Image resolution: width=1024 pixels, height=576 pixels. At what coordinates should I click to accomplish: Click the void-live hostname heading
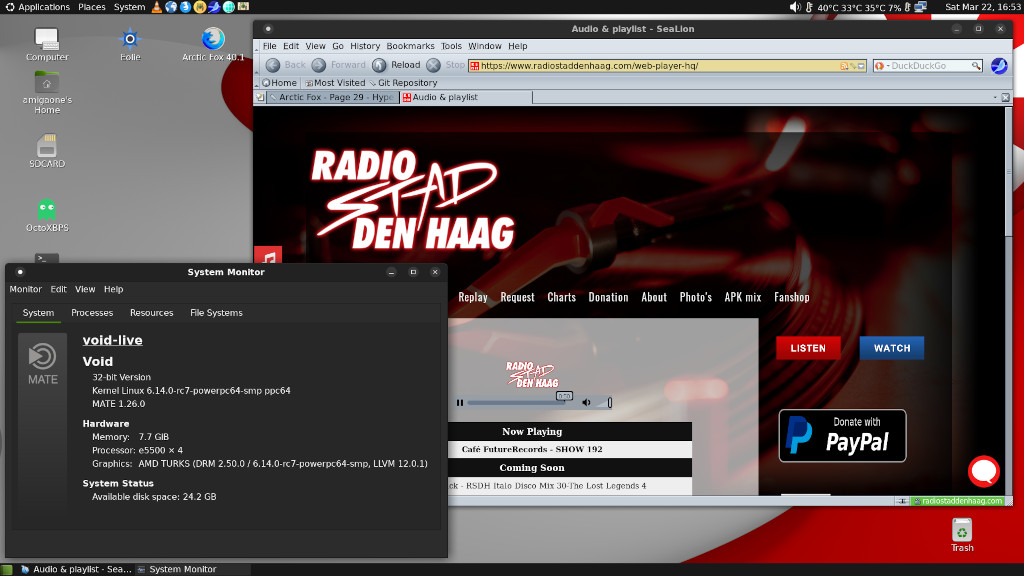[112, 340]
